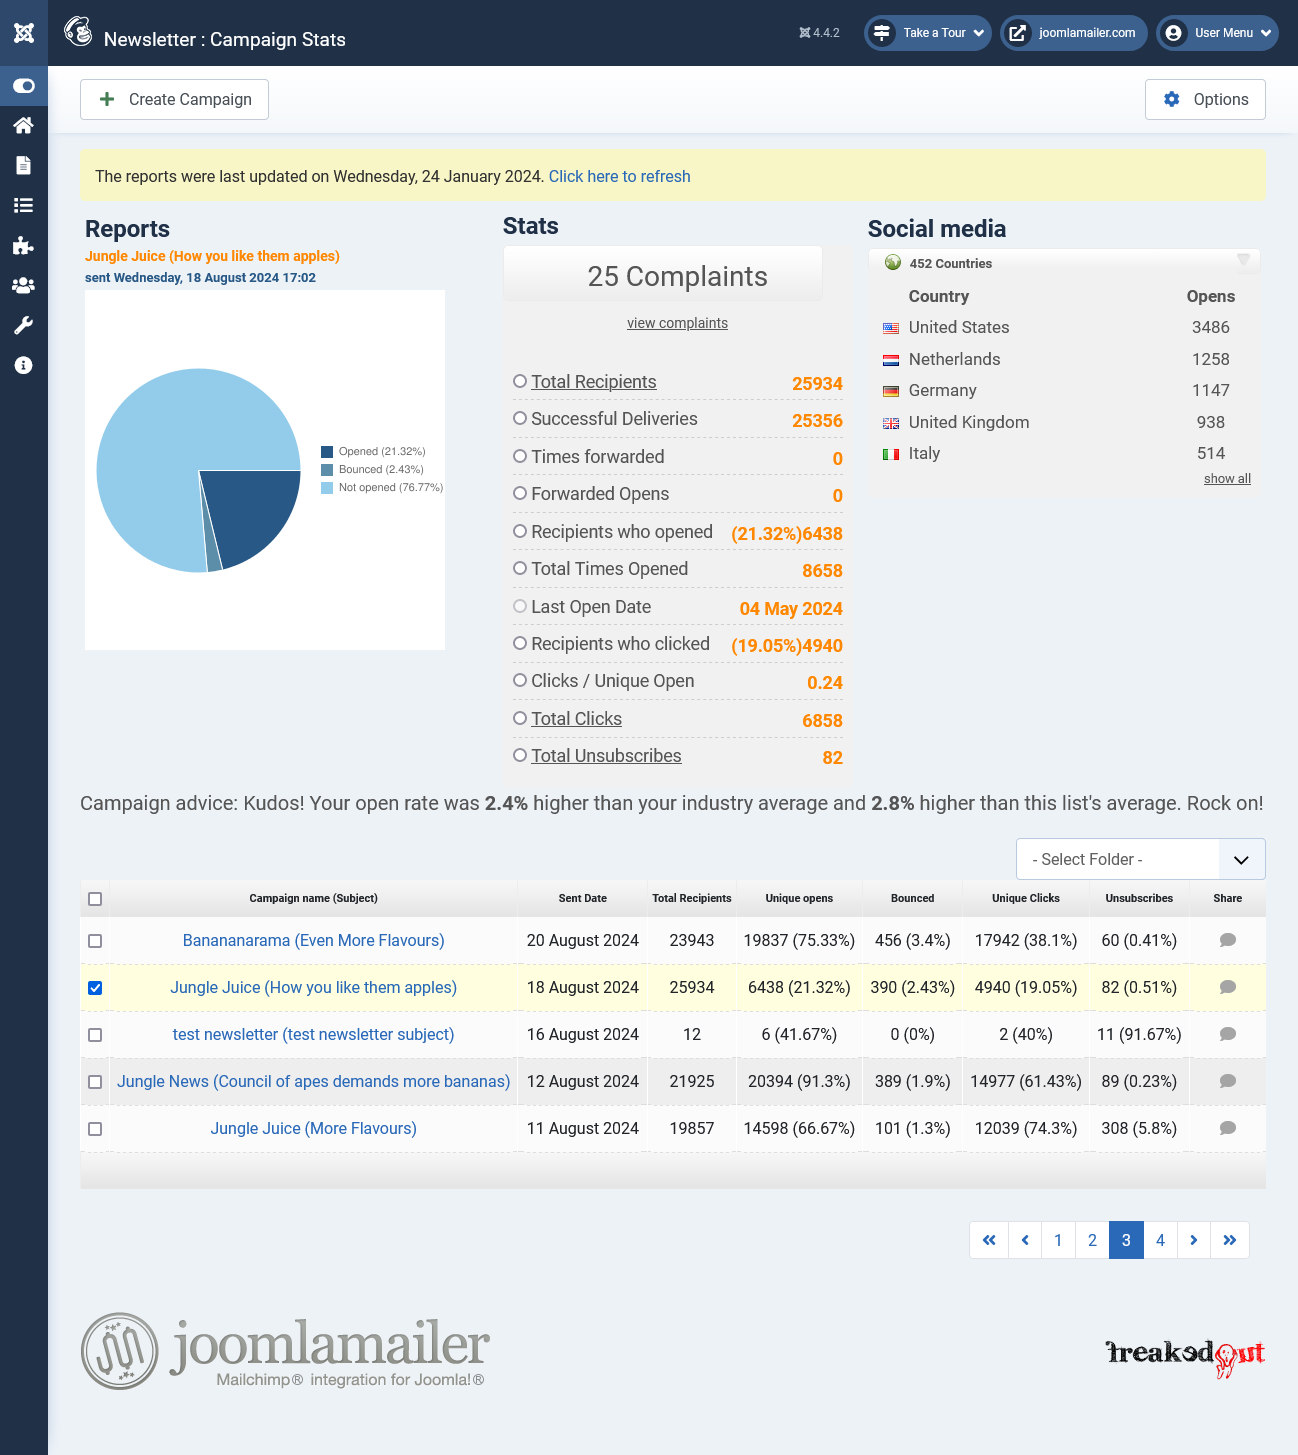Viewport: 1298px width, 1455px height.
Task: Open the Home dashboard sidebar icon
Action: (x=24, y=126)
